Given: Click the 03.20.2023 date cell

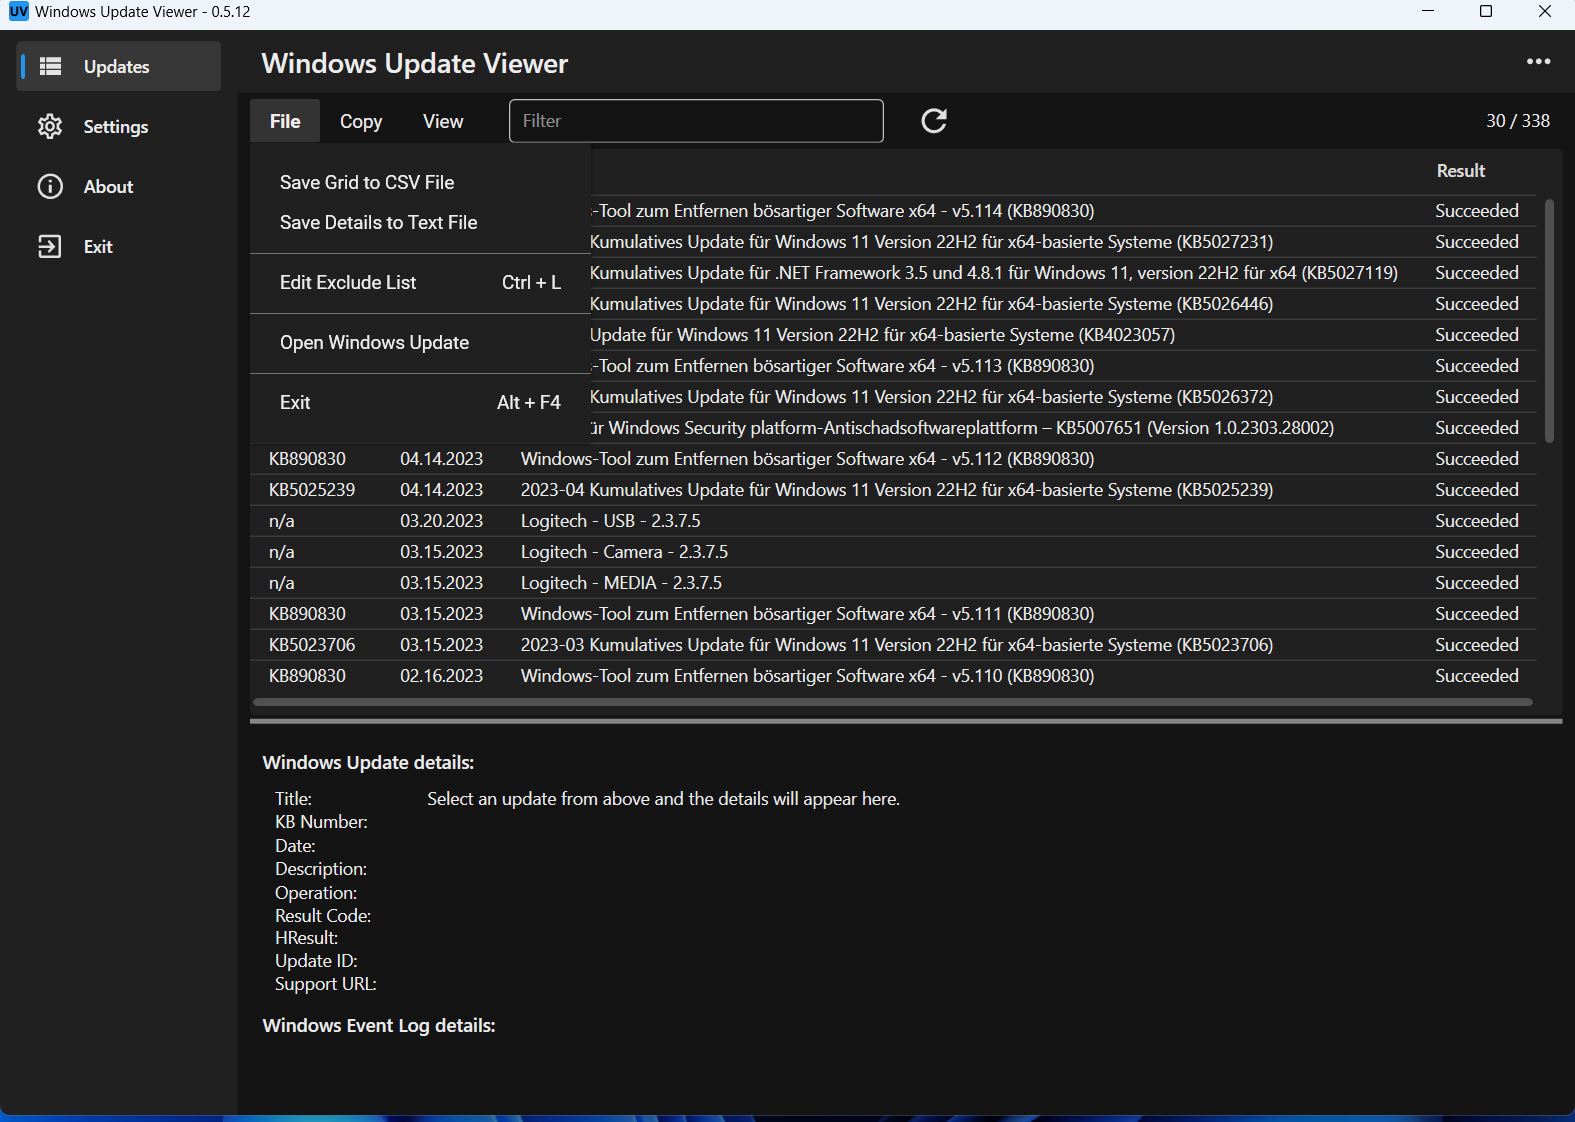Looking at the screenshot, I should click(441, 521).
